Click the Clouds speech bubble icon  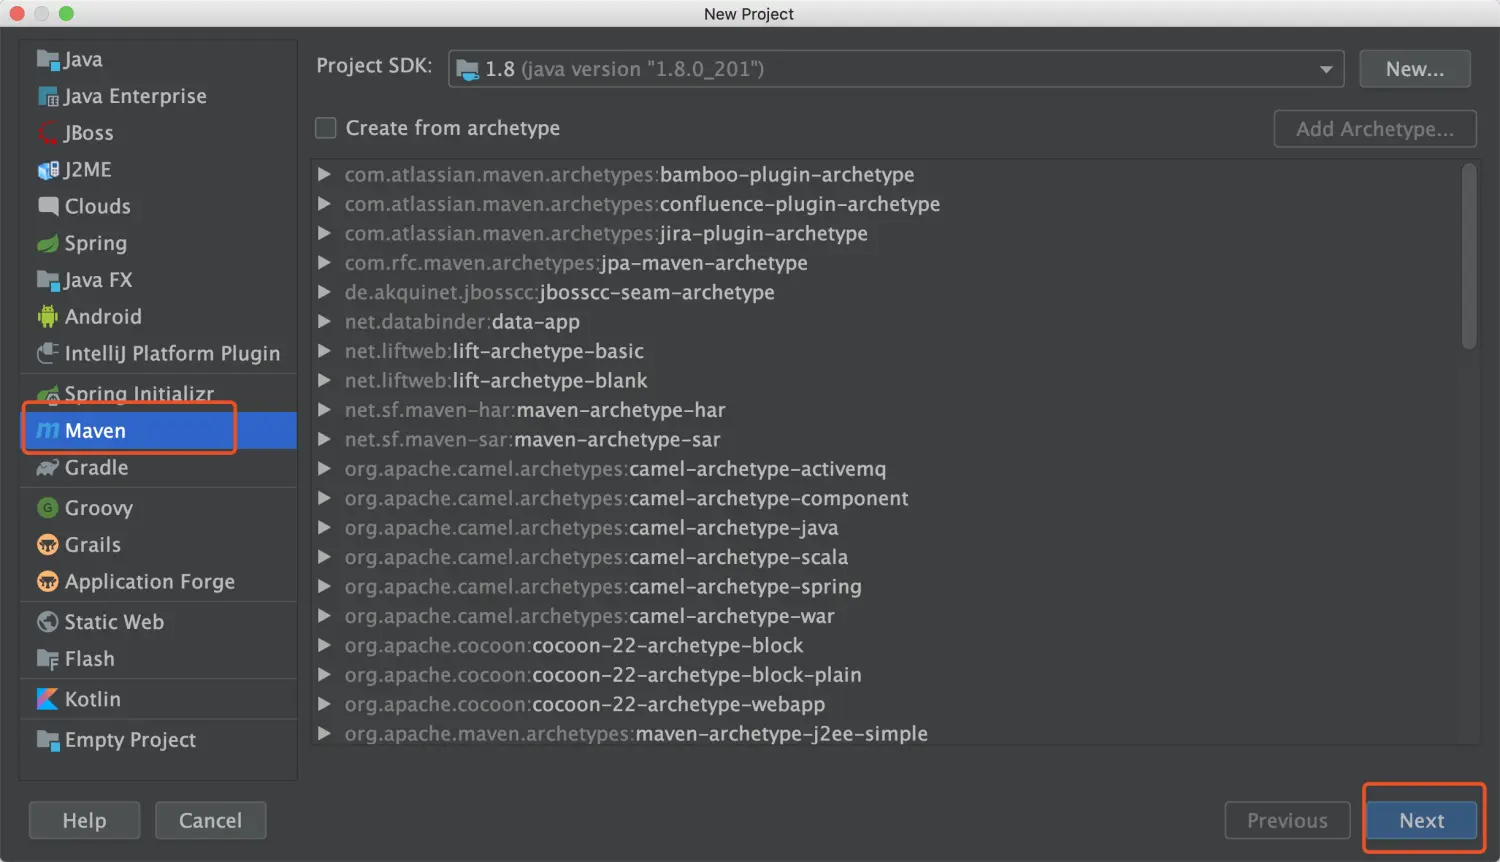click(x=48, y=206)
